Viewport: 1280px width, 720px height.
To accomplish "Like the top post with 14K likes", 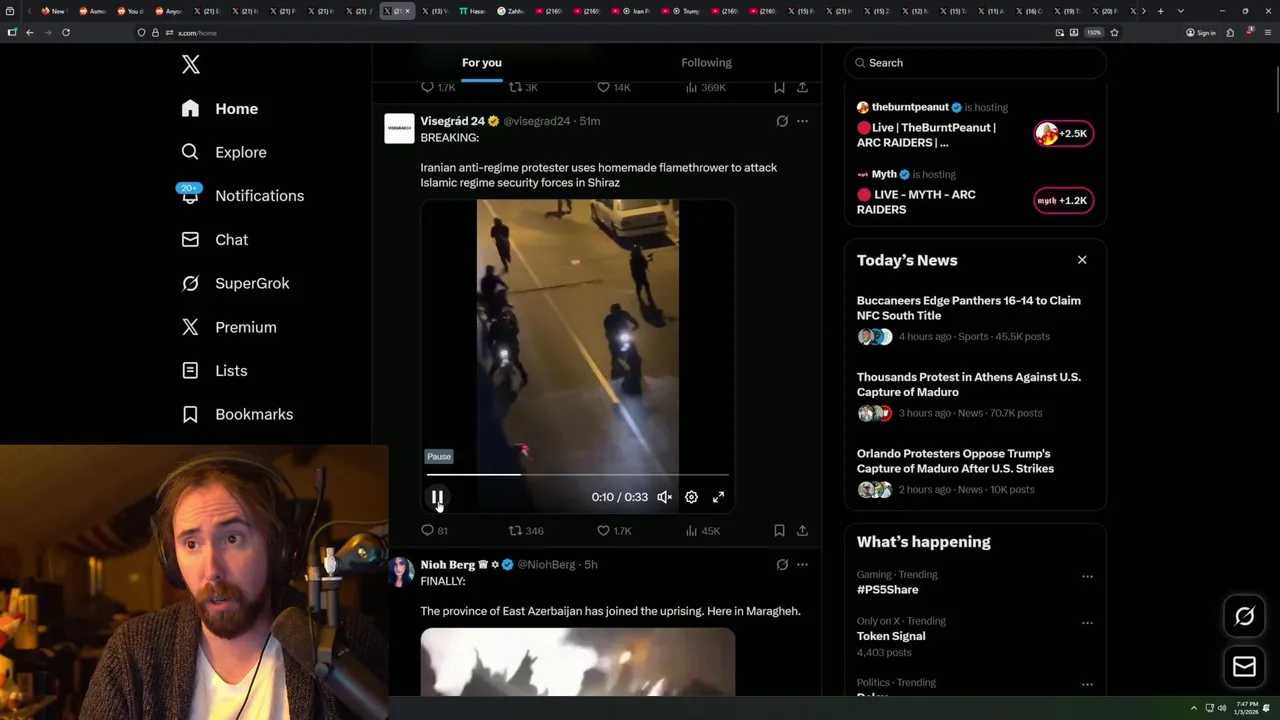I will click(x=614, y=87).
